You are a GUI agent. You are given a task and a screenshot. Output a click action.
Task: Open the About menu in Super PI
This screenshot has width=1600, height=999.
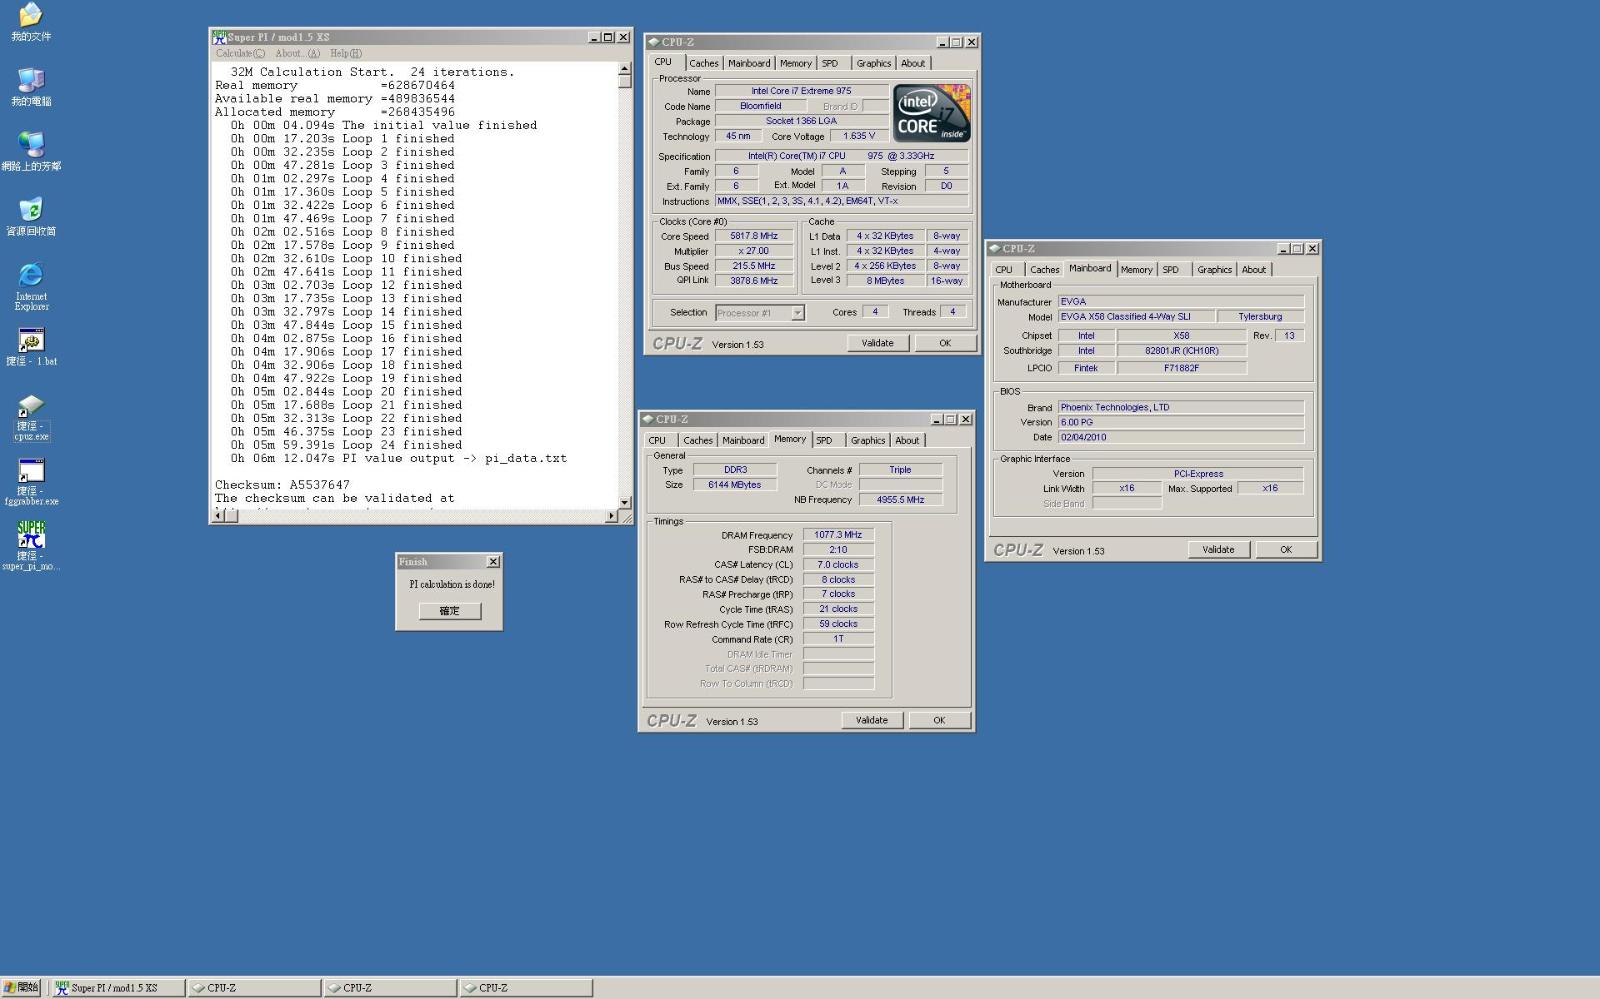(x=297, y=53)
